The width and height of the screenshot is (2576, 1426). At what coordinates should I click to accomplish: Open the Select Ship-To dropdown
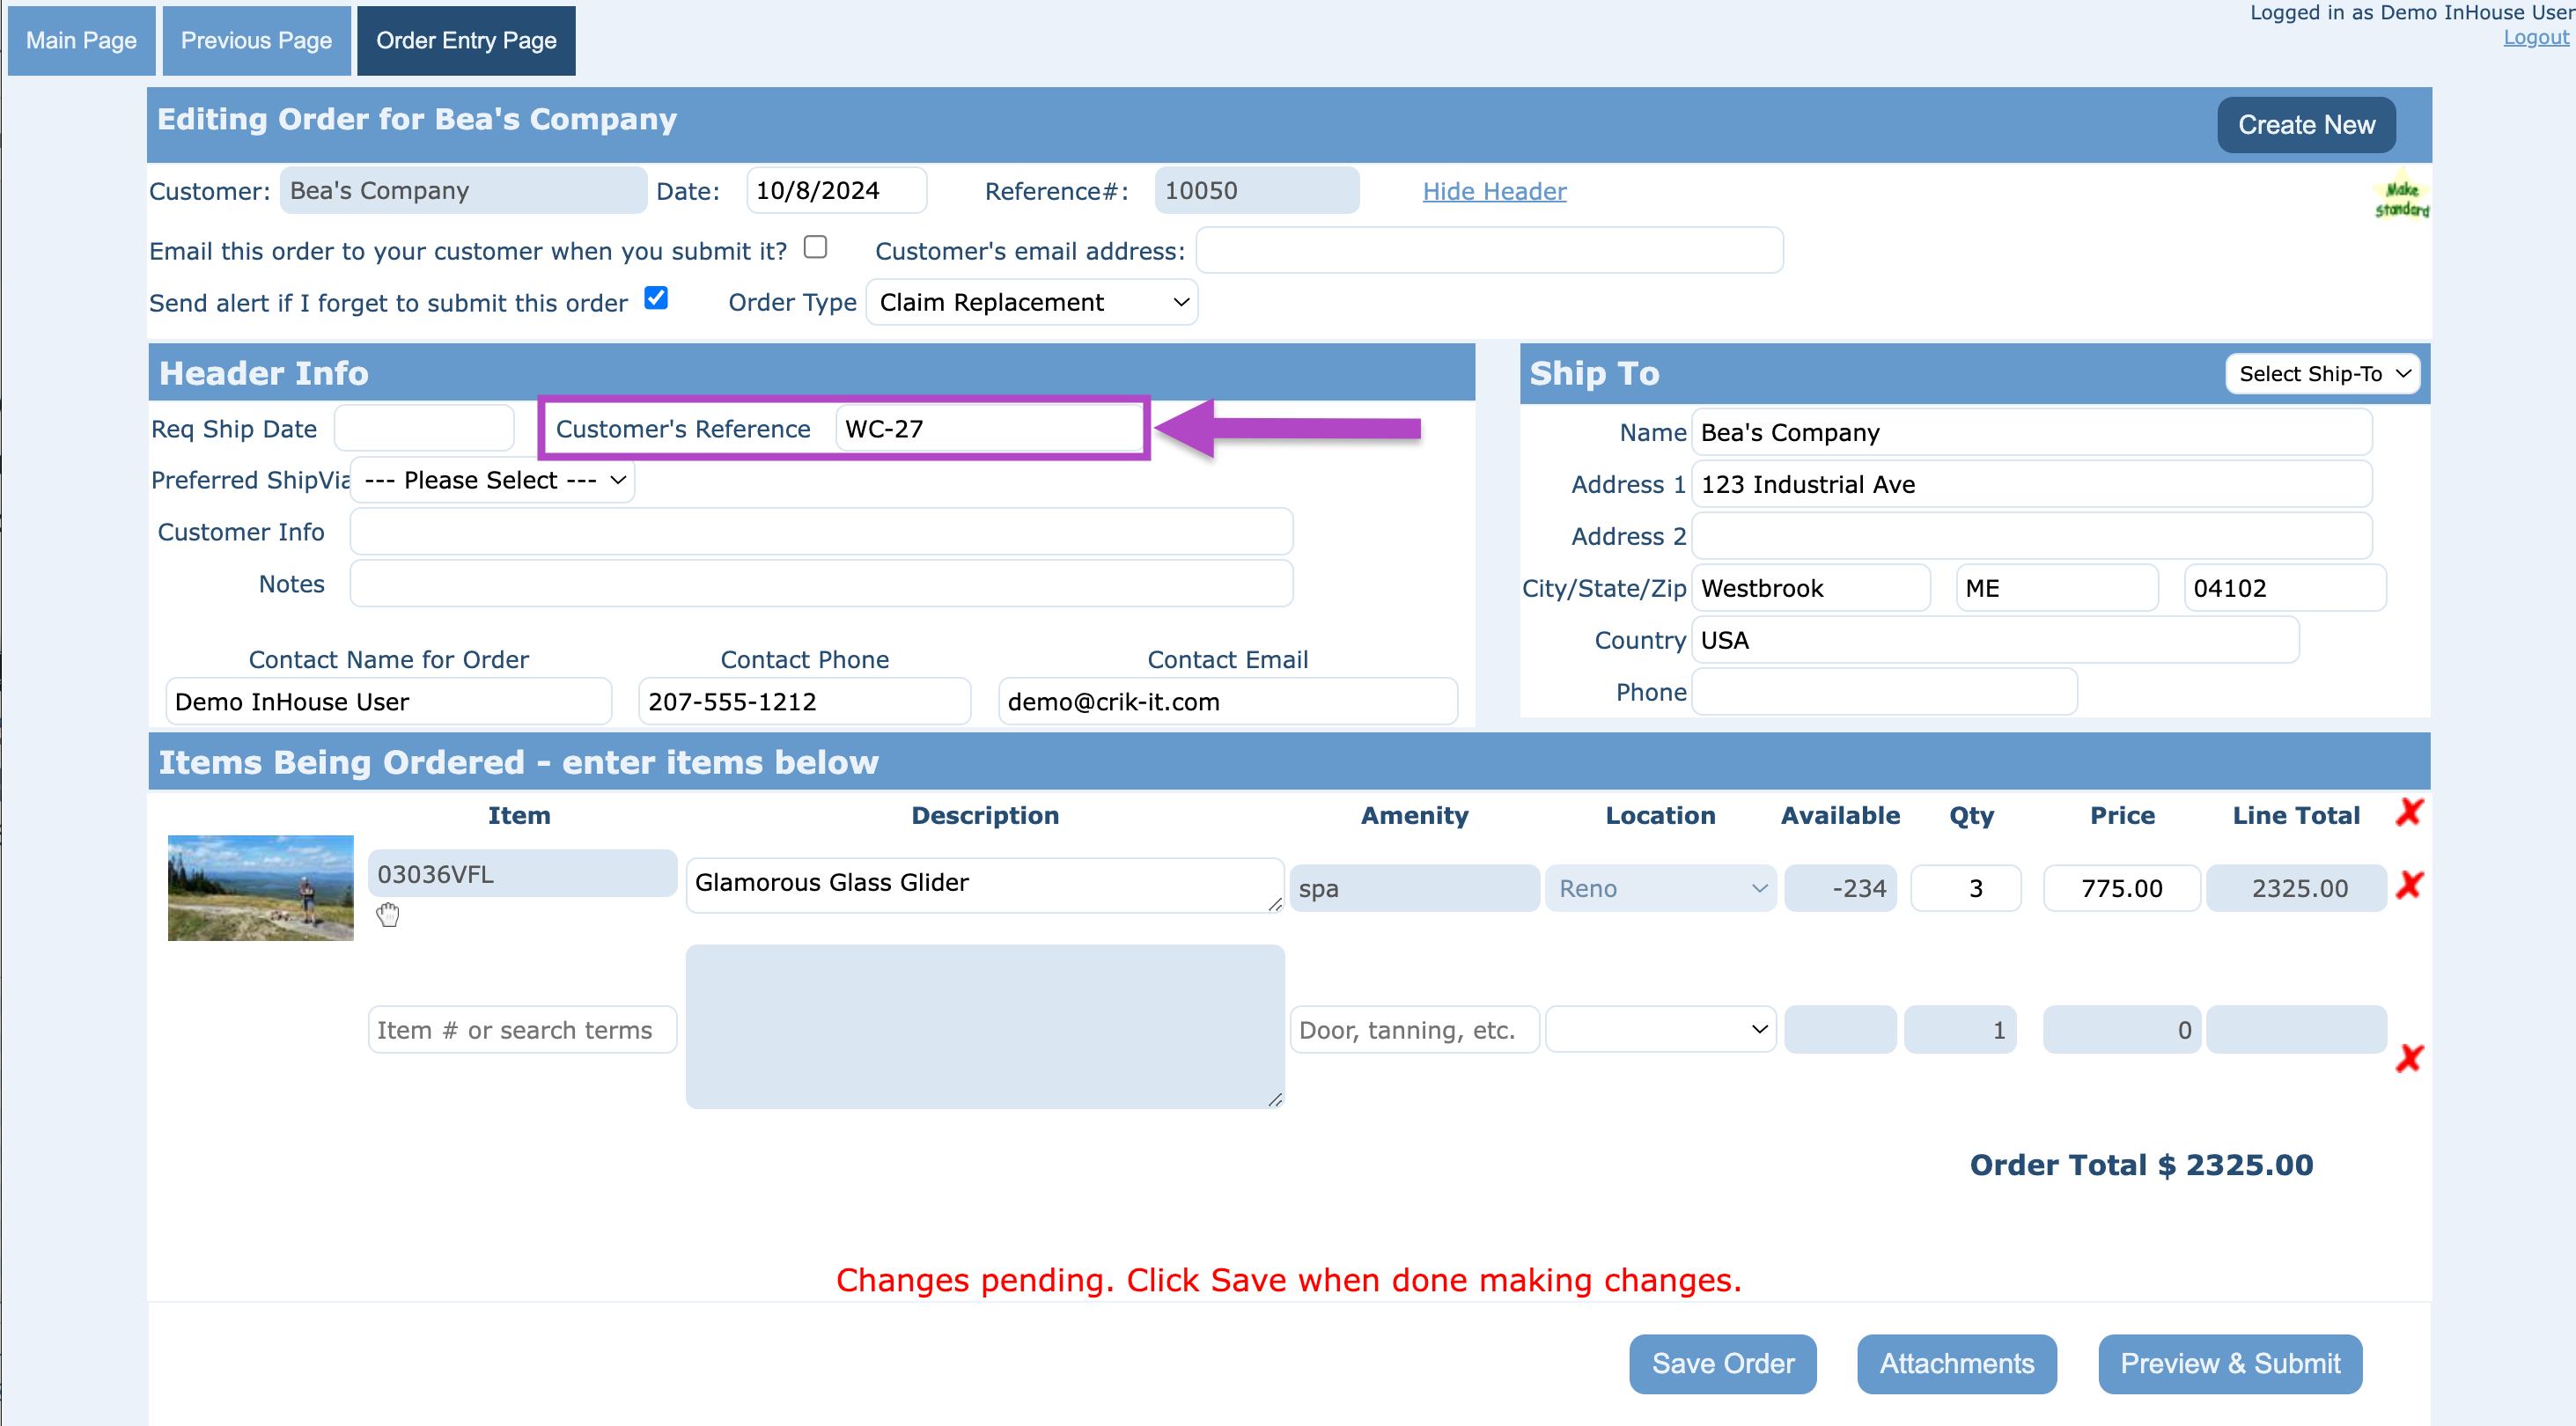coord(2322,374)
